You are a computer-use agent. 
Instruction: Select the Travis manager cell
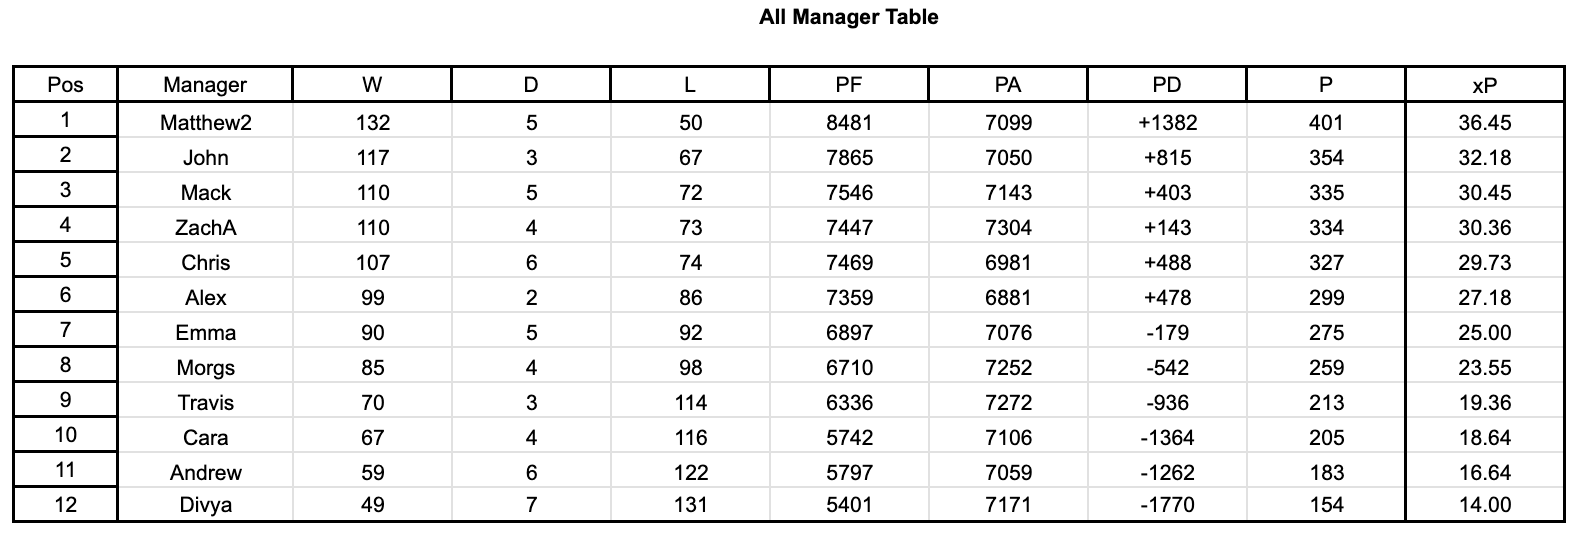coord(205,403)
